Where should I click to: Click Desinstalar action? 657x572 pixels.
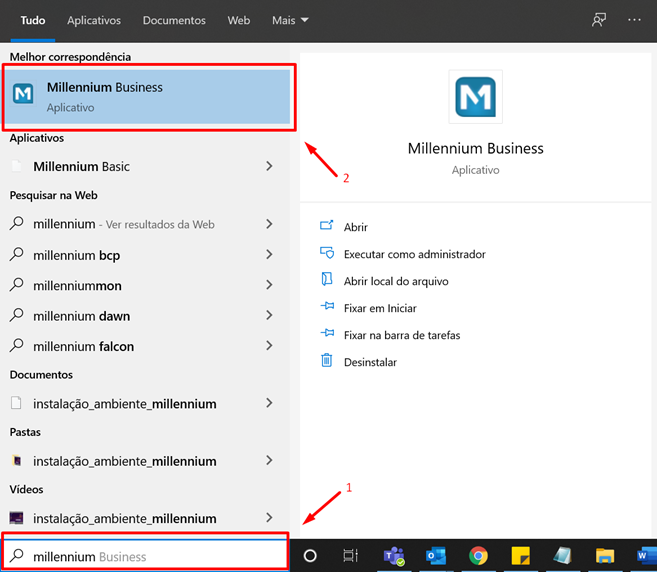[x=370, y=362]
